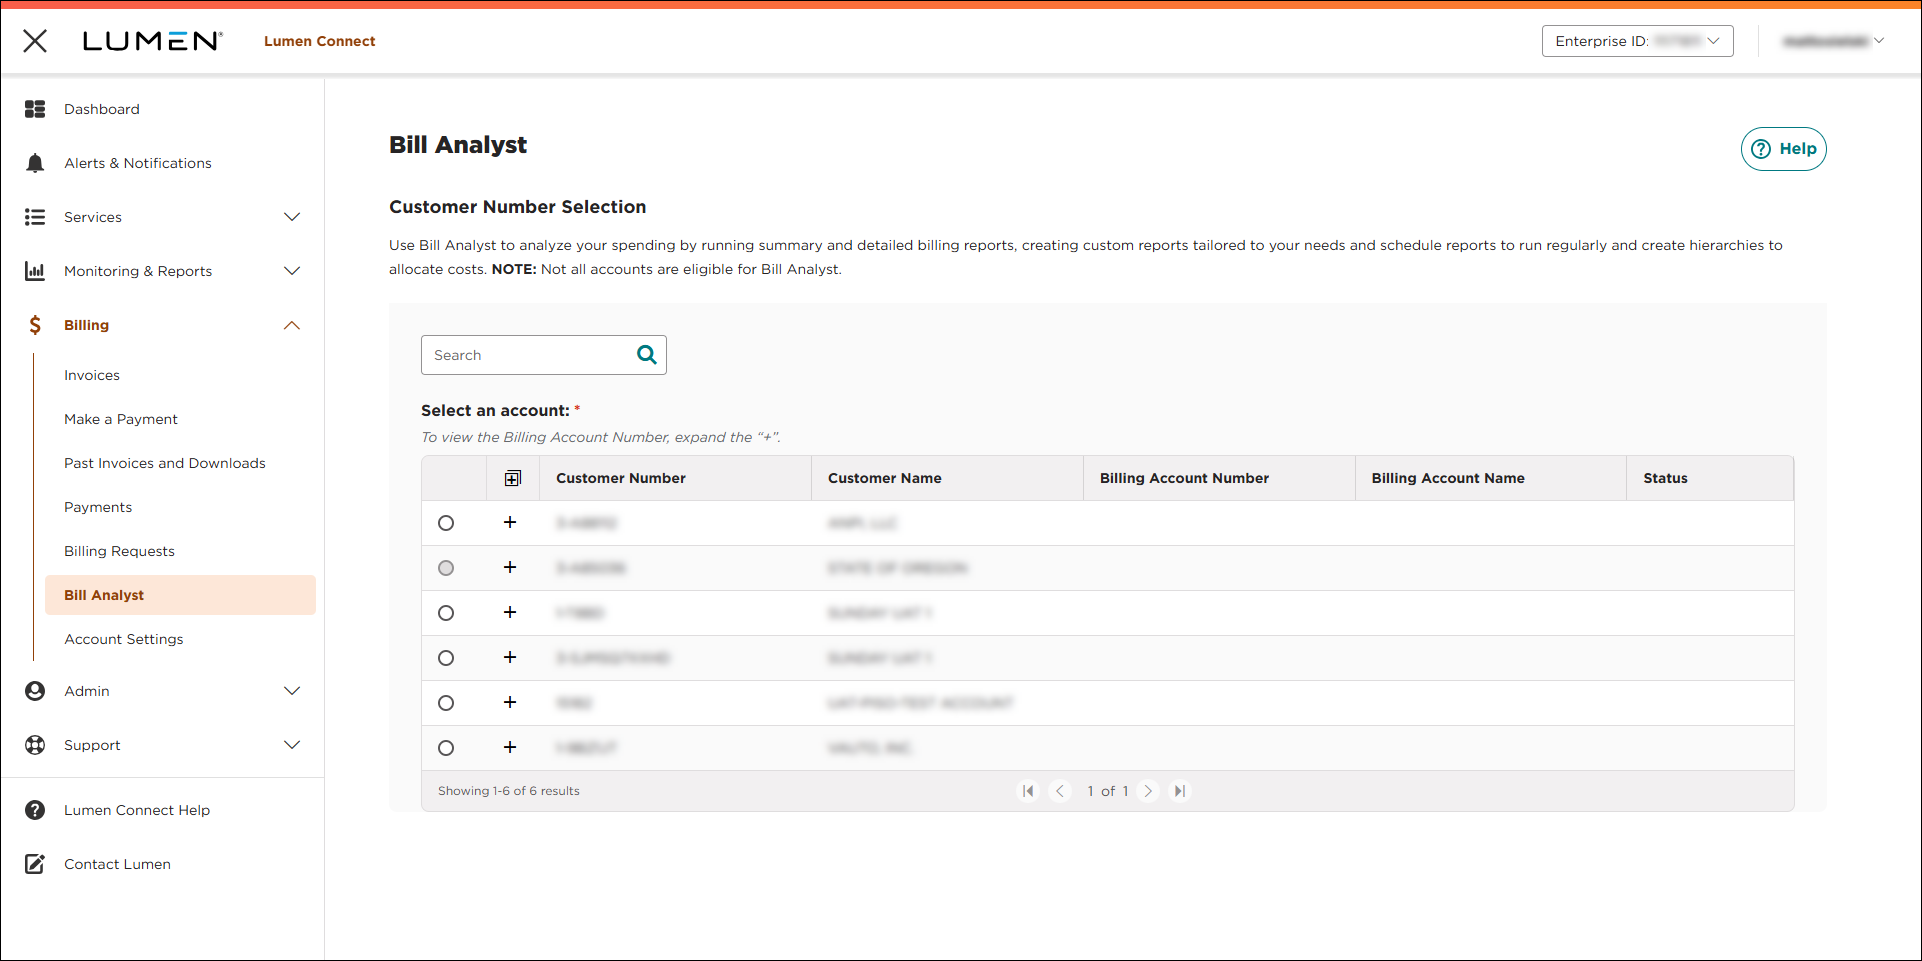The width and height of the screenshot is (1922, 961).
Task: Expand the first customer row with plus
Action: [x=510, y=523]
